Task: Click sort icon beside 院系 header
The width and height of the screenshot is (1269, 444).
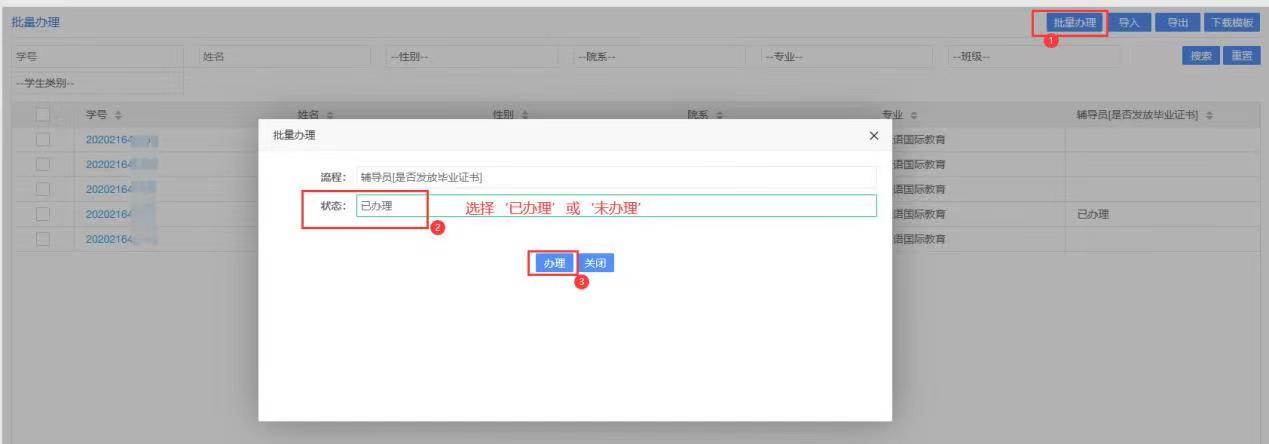Action: (719, 117)
